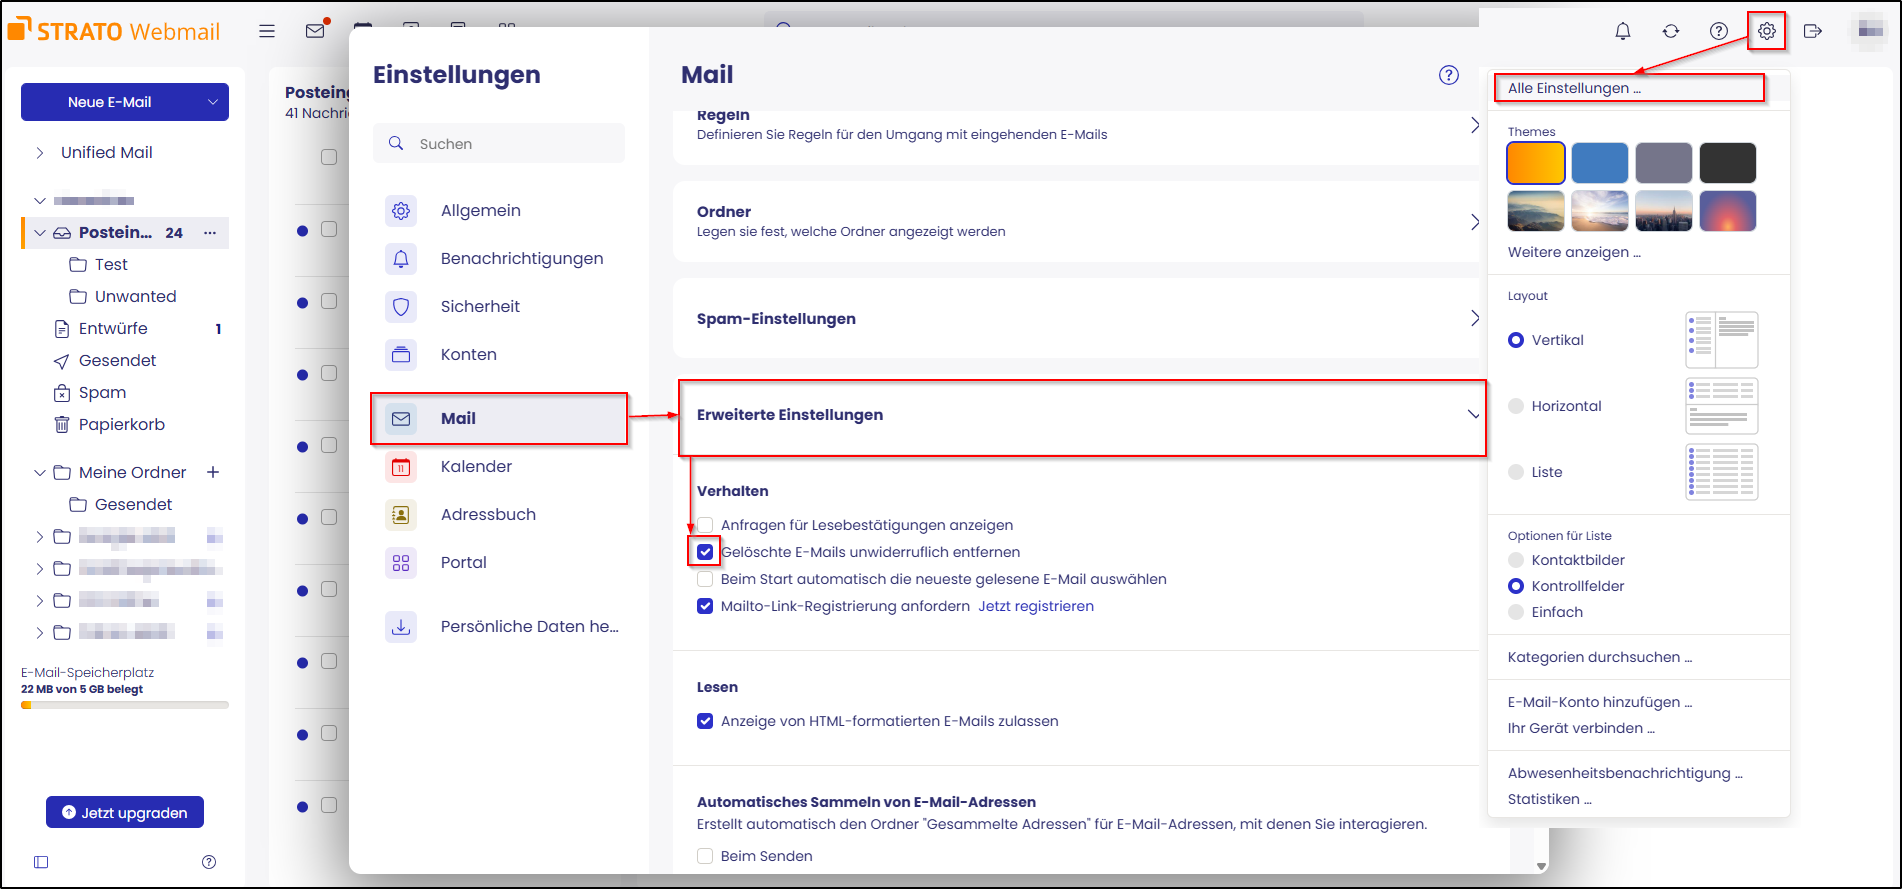The height and width of the screenshot is (889, 1902).
Task: Open the Mail app icon in top bar
Action: coord(316,30)
